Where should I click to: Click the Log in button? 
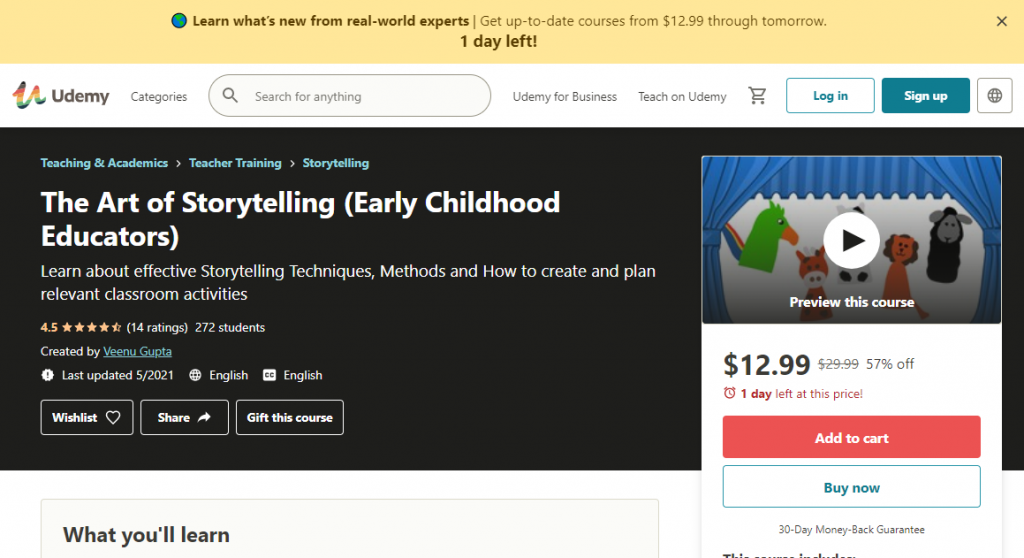click(830, 96)
